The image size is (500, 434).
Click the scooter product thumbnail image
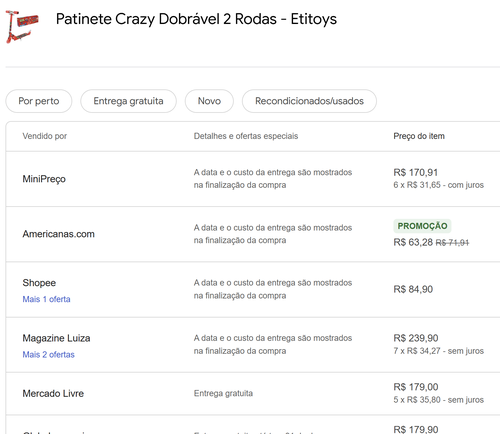point(22,27)
